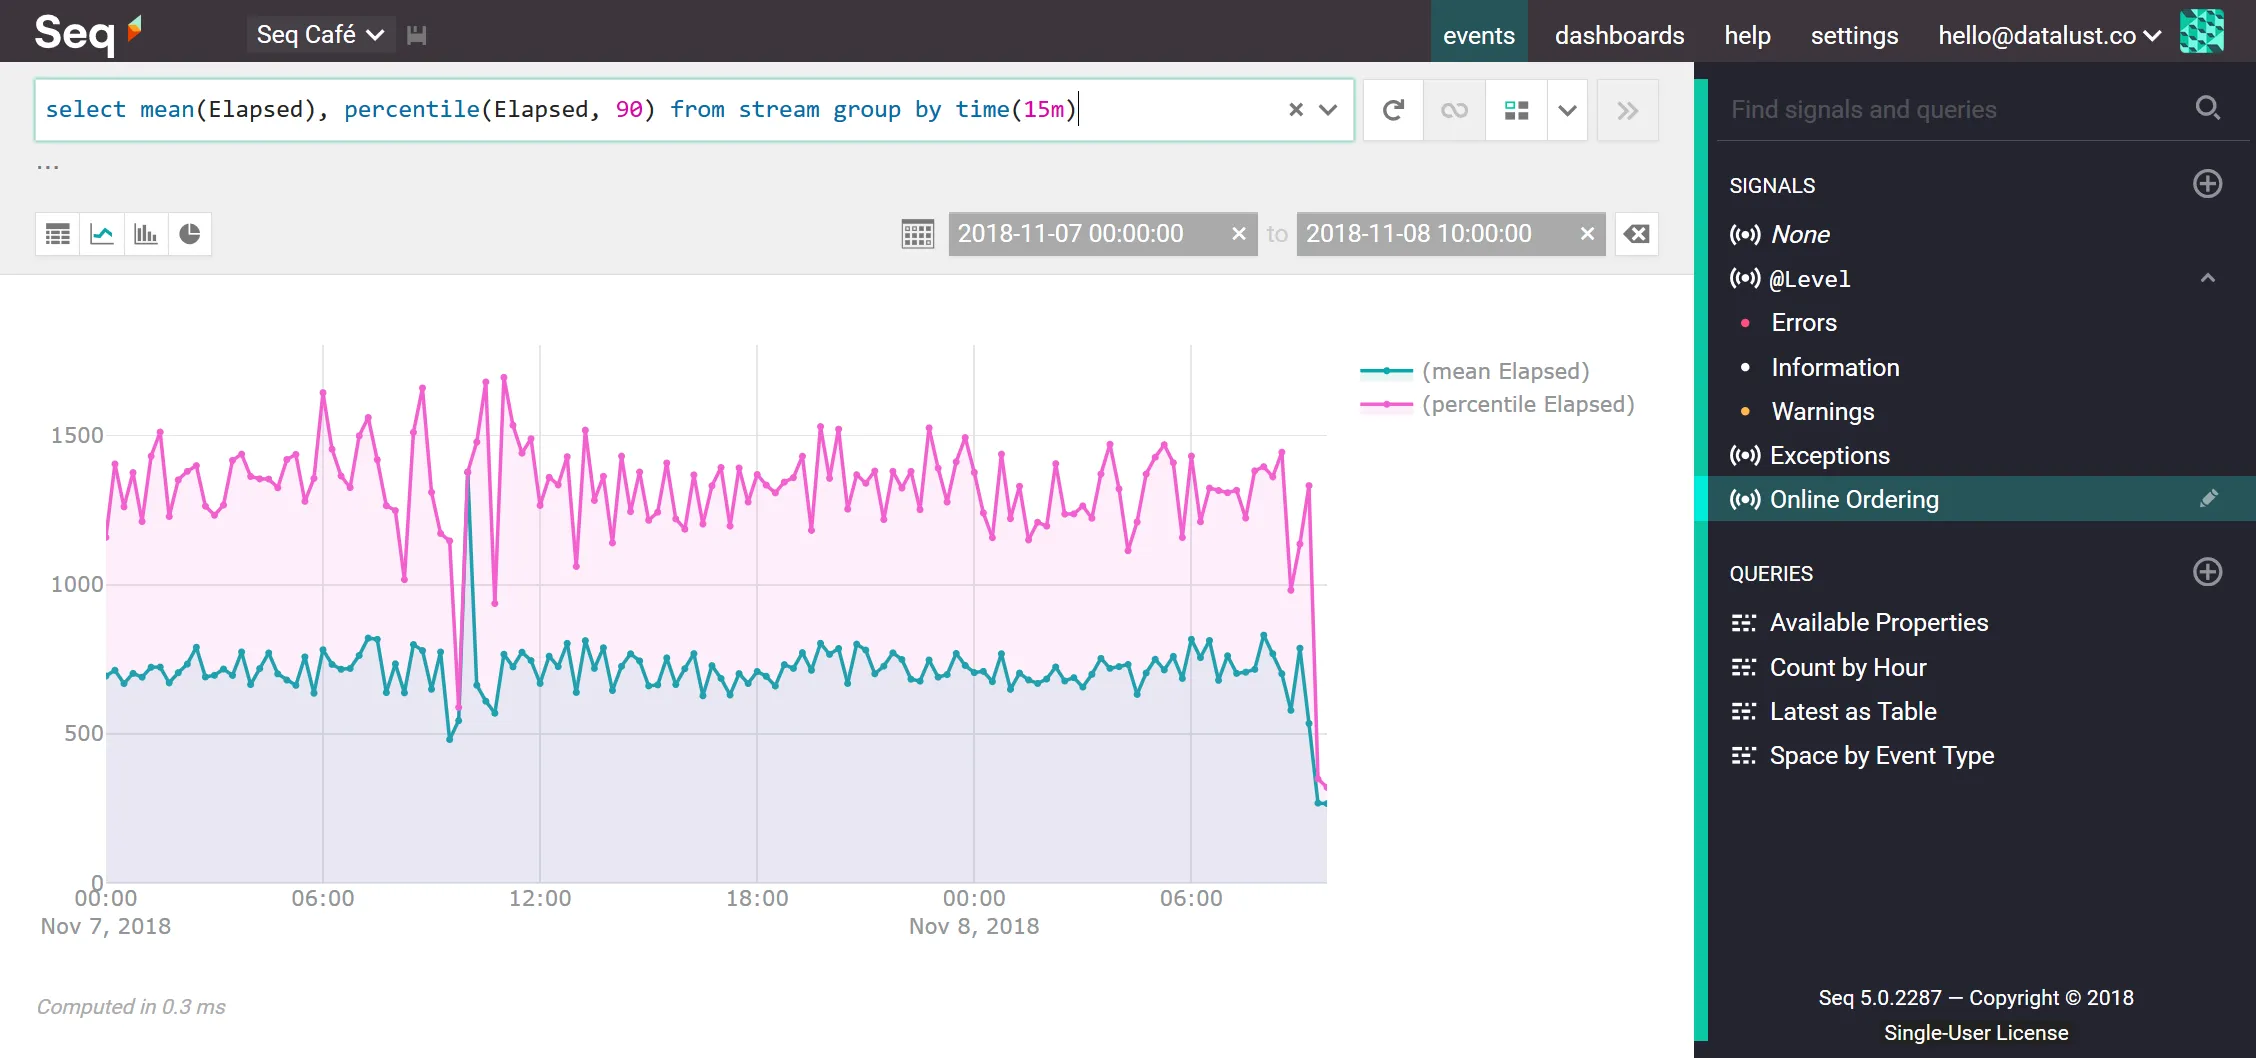
Task: Select the bar chart visualization
Action: coord(145,233)
